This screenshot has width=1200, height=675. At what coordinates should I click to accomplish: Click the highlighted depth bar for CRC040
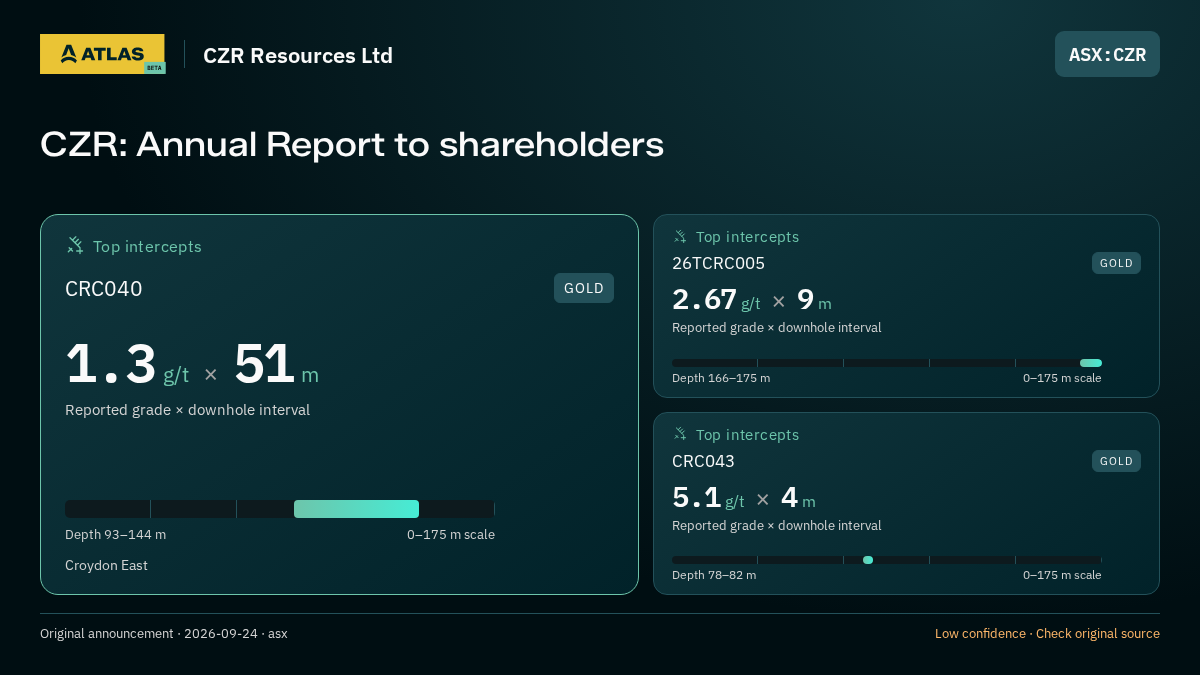tap(356, 509)
